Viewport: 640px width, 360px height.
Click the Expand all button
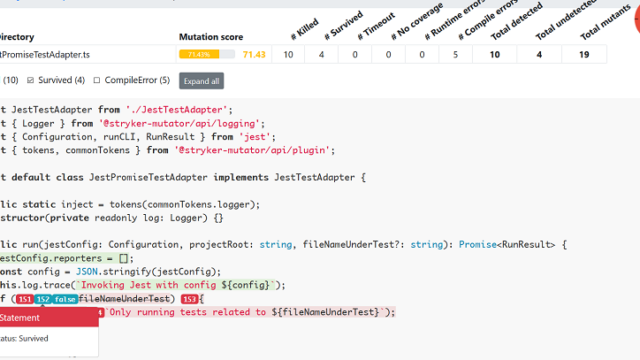tap(201, 81)
